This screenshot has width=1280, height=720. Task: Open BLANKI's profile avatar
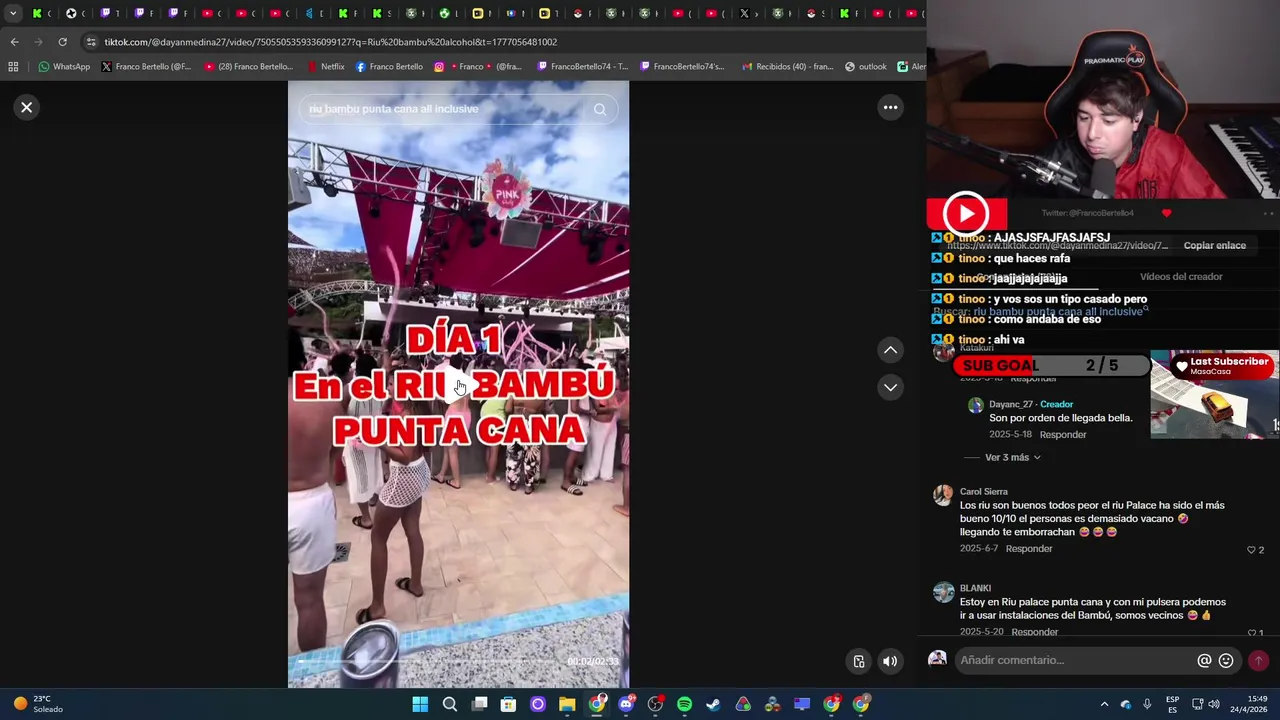pyautogui.click(x=943, y=592)
